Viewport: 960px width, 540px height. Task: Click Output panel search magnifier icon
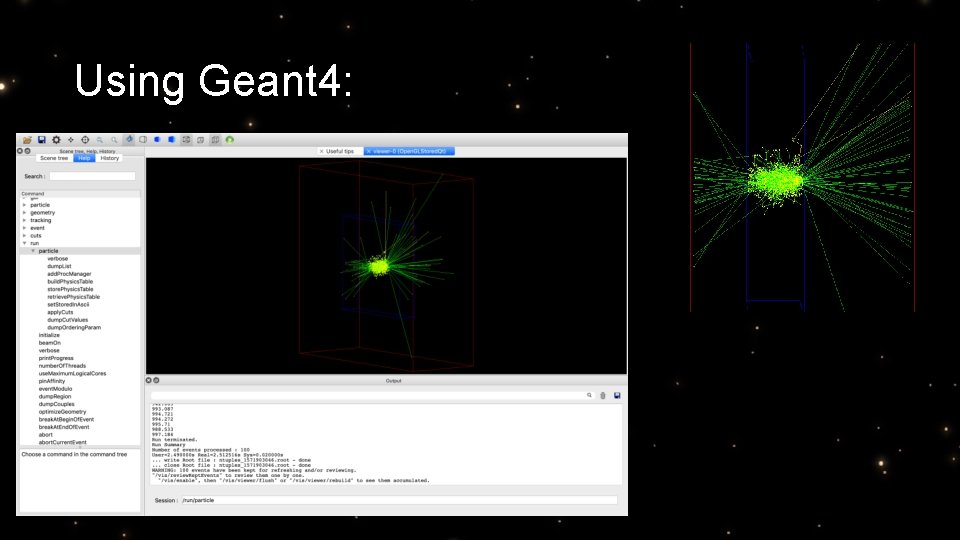pyautogui.click(x=590, y=396)
